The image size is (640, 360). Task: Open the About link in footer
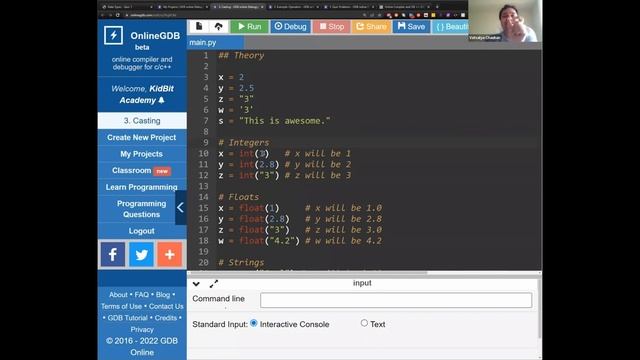click(x=118, y=295)
